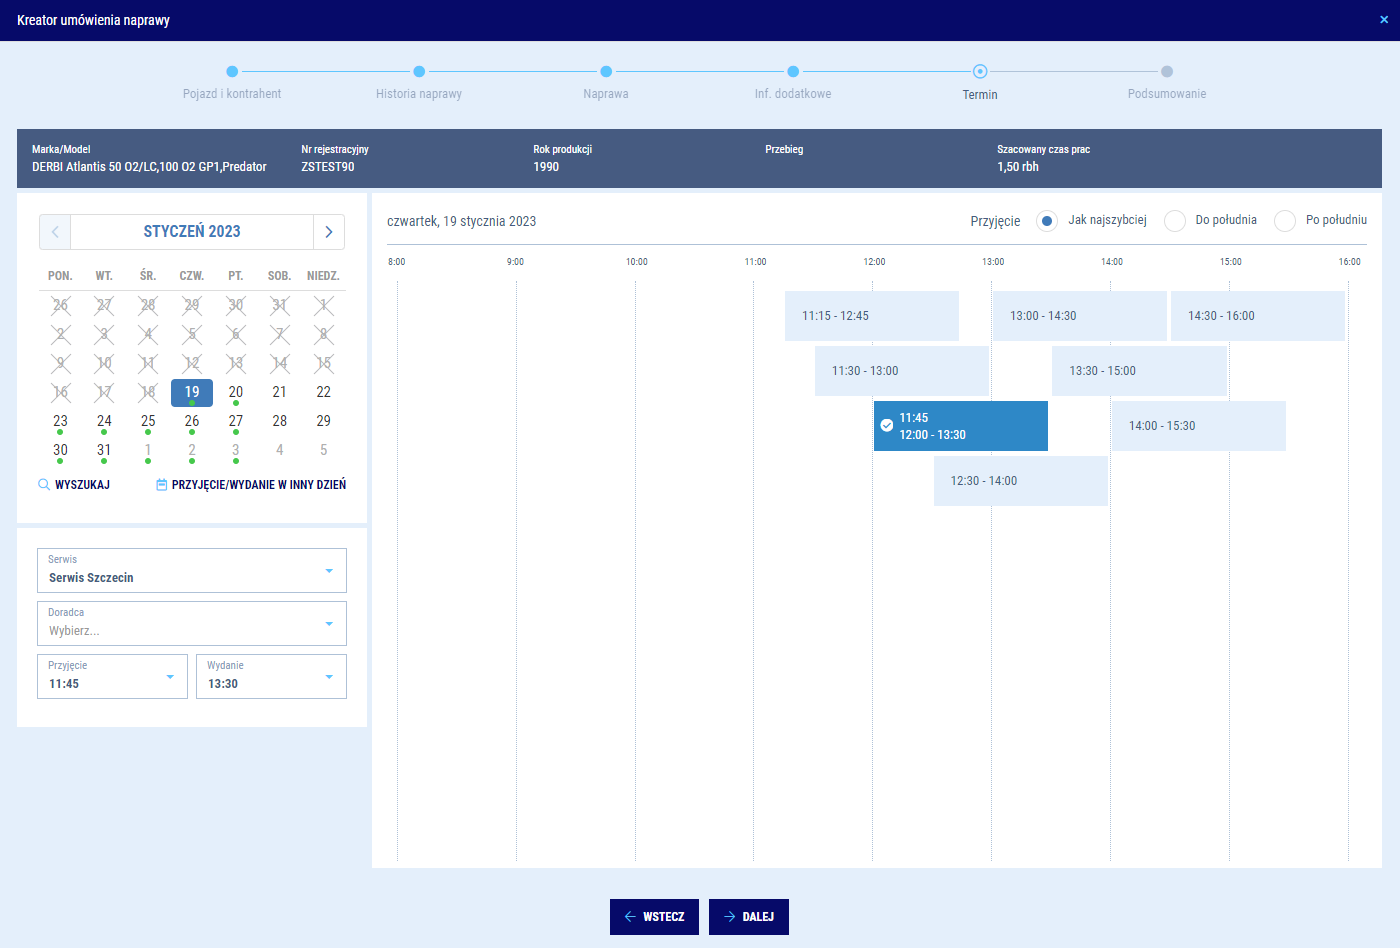The image size is (1400, 948).
Task: Click checkmark icon on selected 11:45 slot
Action: coord(887,426)
